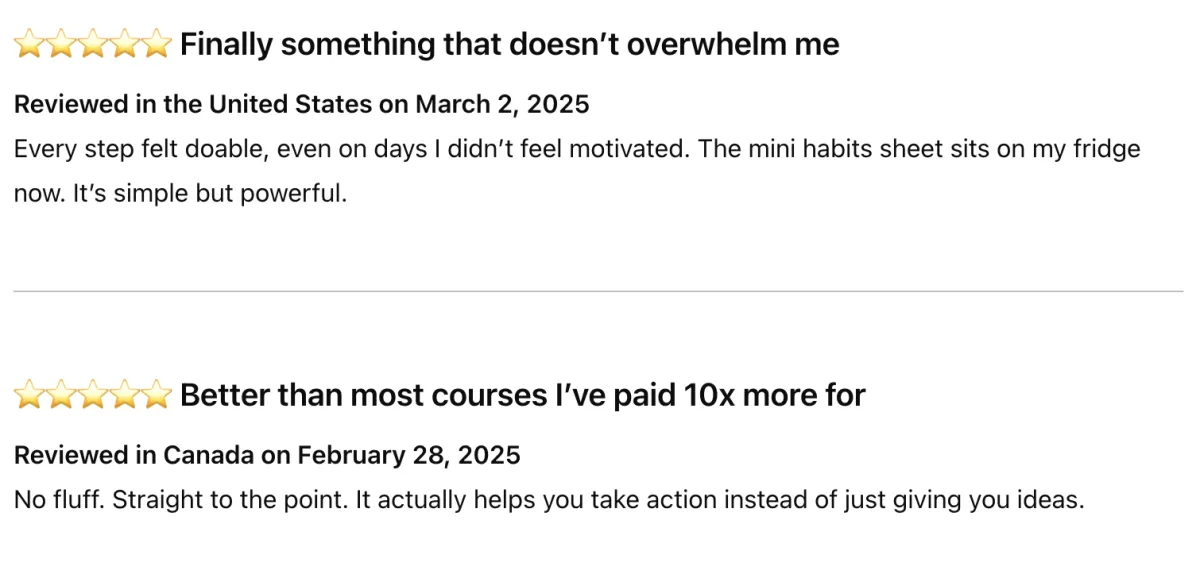1200x578 pixels.
Task: Click the 'February 28, 2025' review date
Action: (409, 455)
